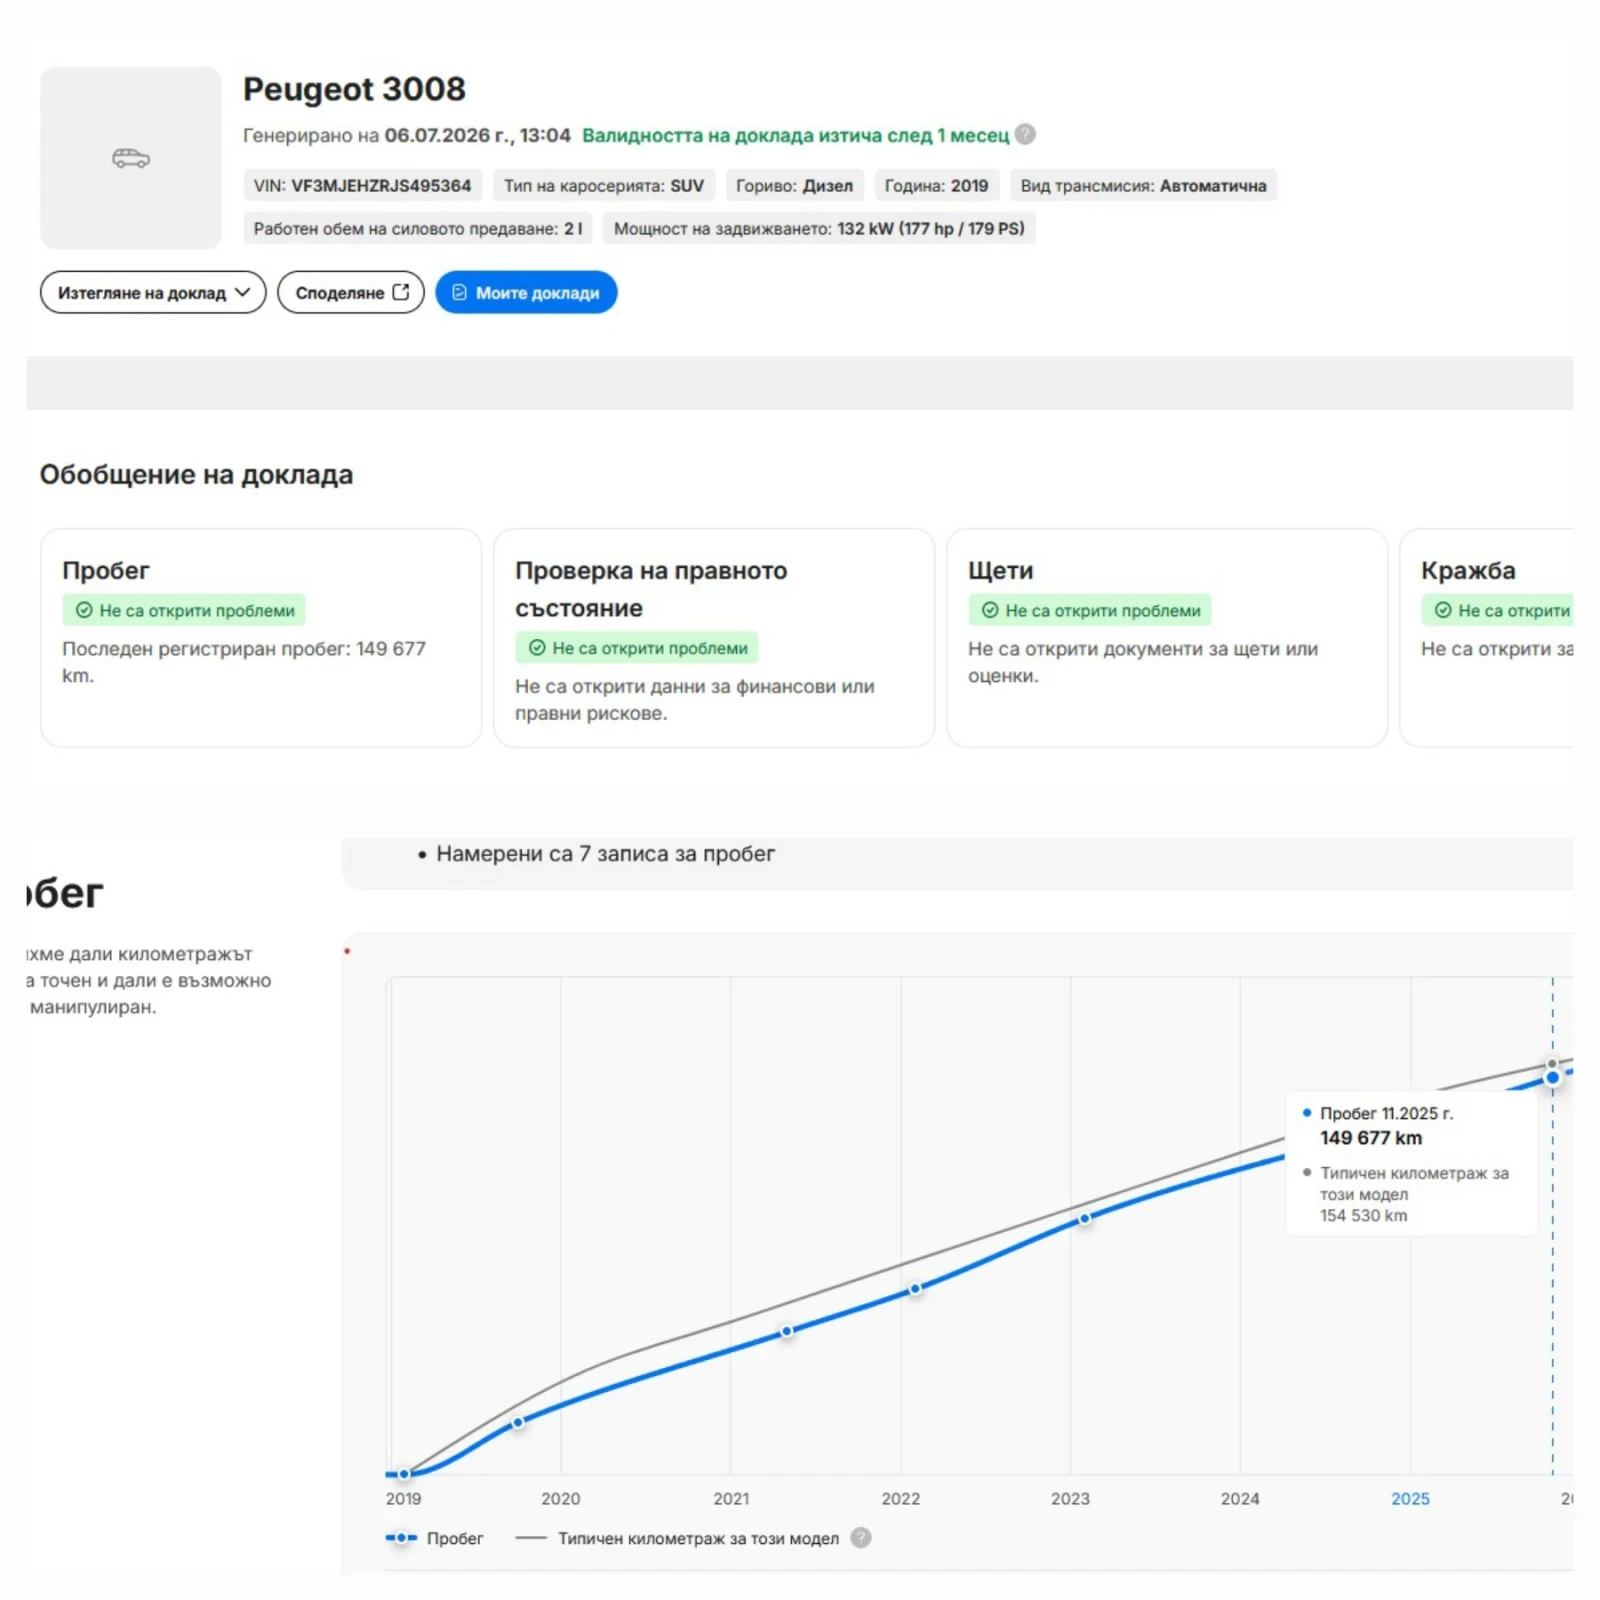Click check icon in Проверка на правното състояние badge
Image resolution: width=1600 pixels, height=1600 pixels.
click(x=537, y=648)
